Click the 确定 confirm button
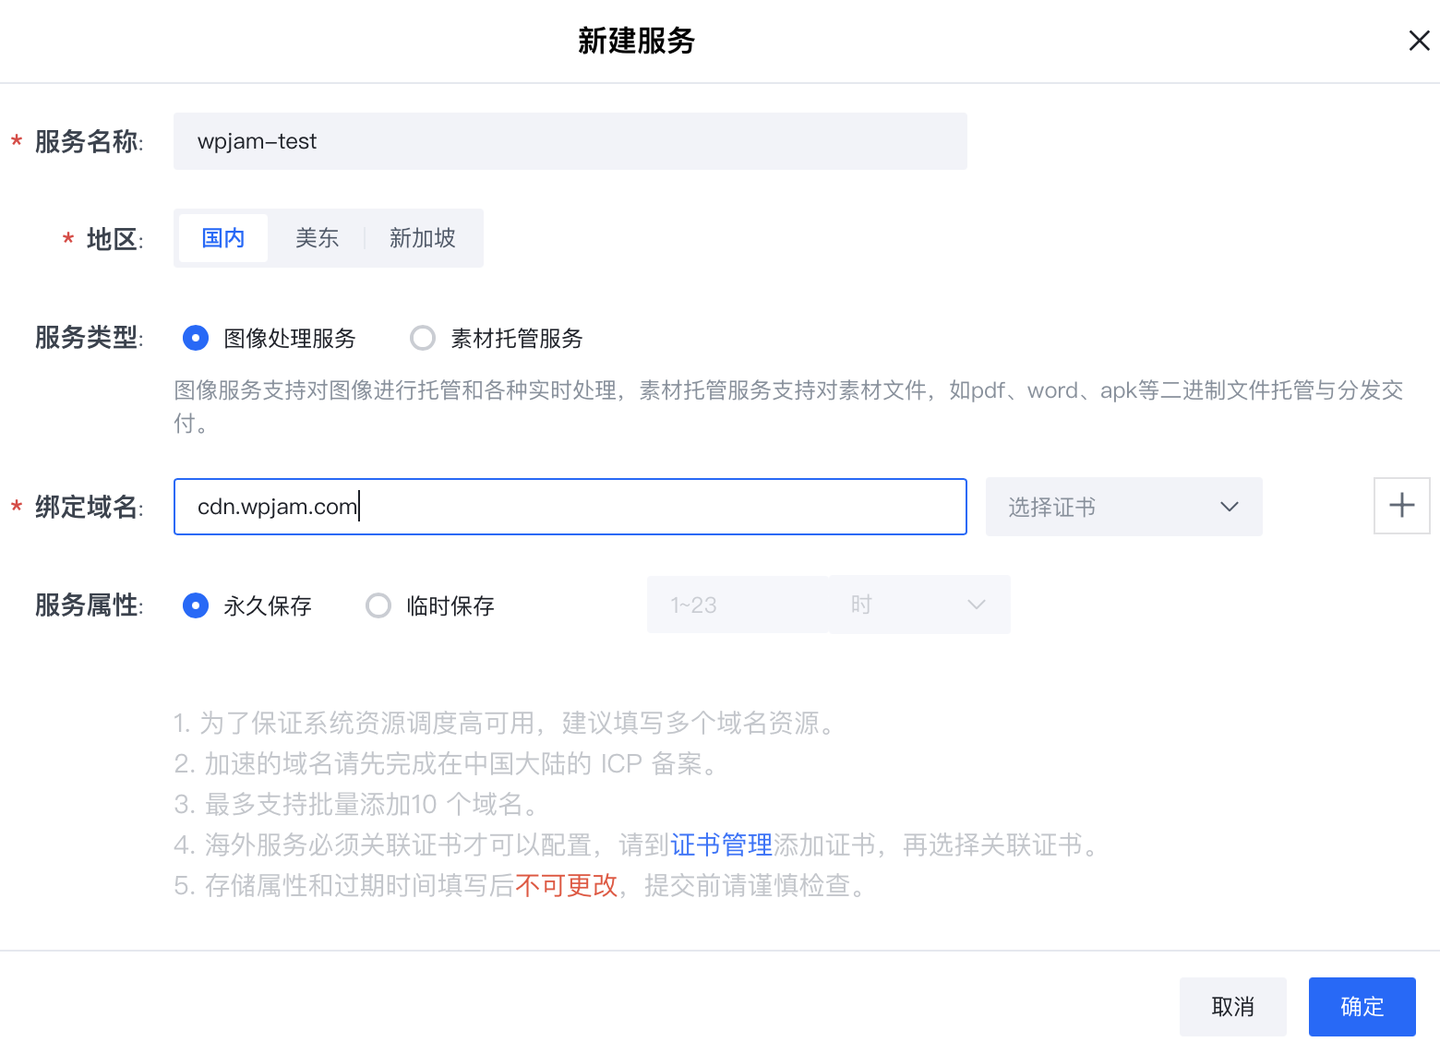Image resolution: width=1440 pixels, height=1054 pixels. (x=1362, y=1007)
